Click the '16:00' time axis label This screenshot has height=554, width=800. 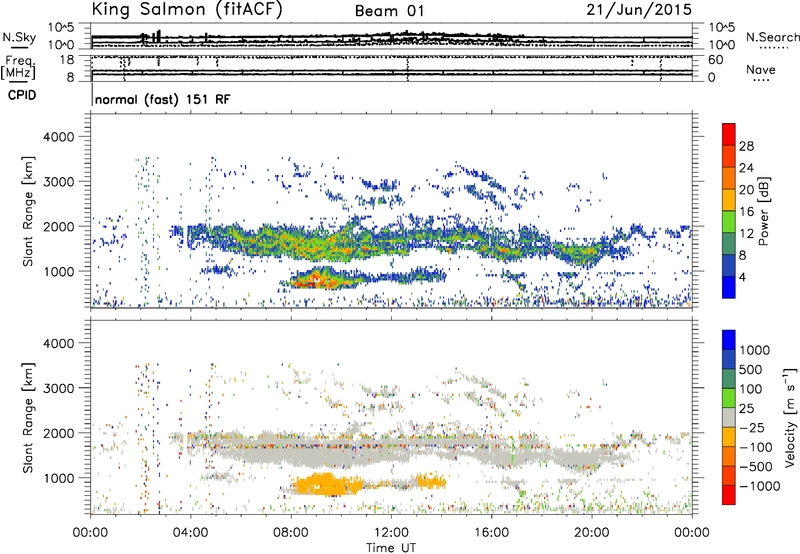491,533
